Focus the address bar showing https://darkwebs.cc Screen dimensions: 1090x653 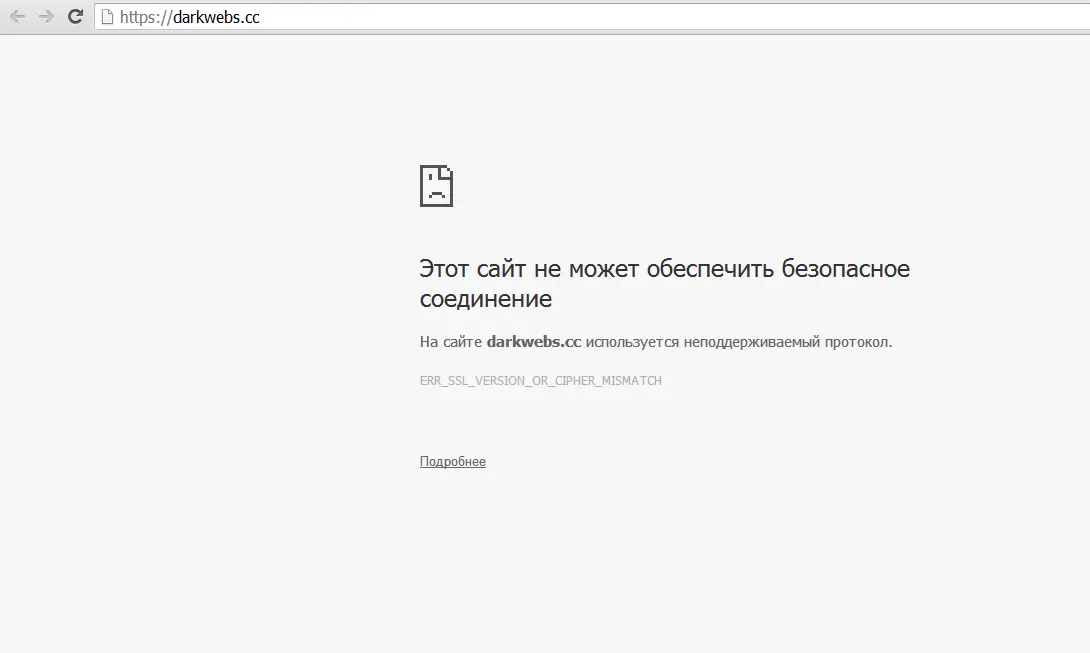tap(592, 17)
